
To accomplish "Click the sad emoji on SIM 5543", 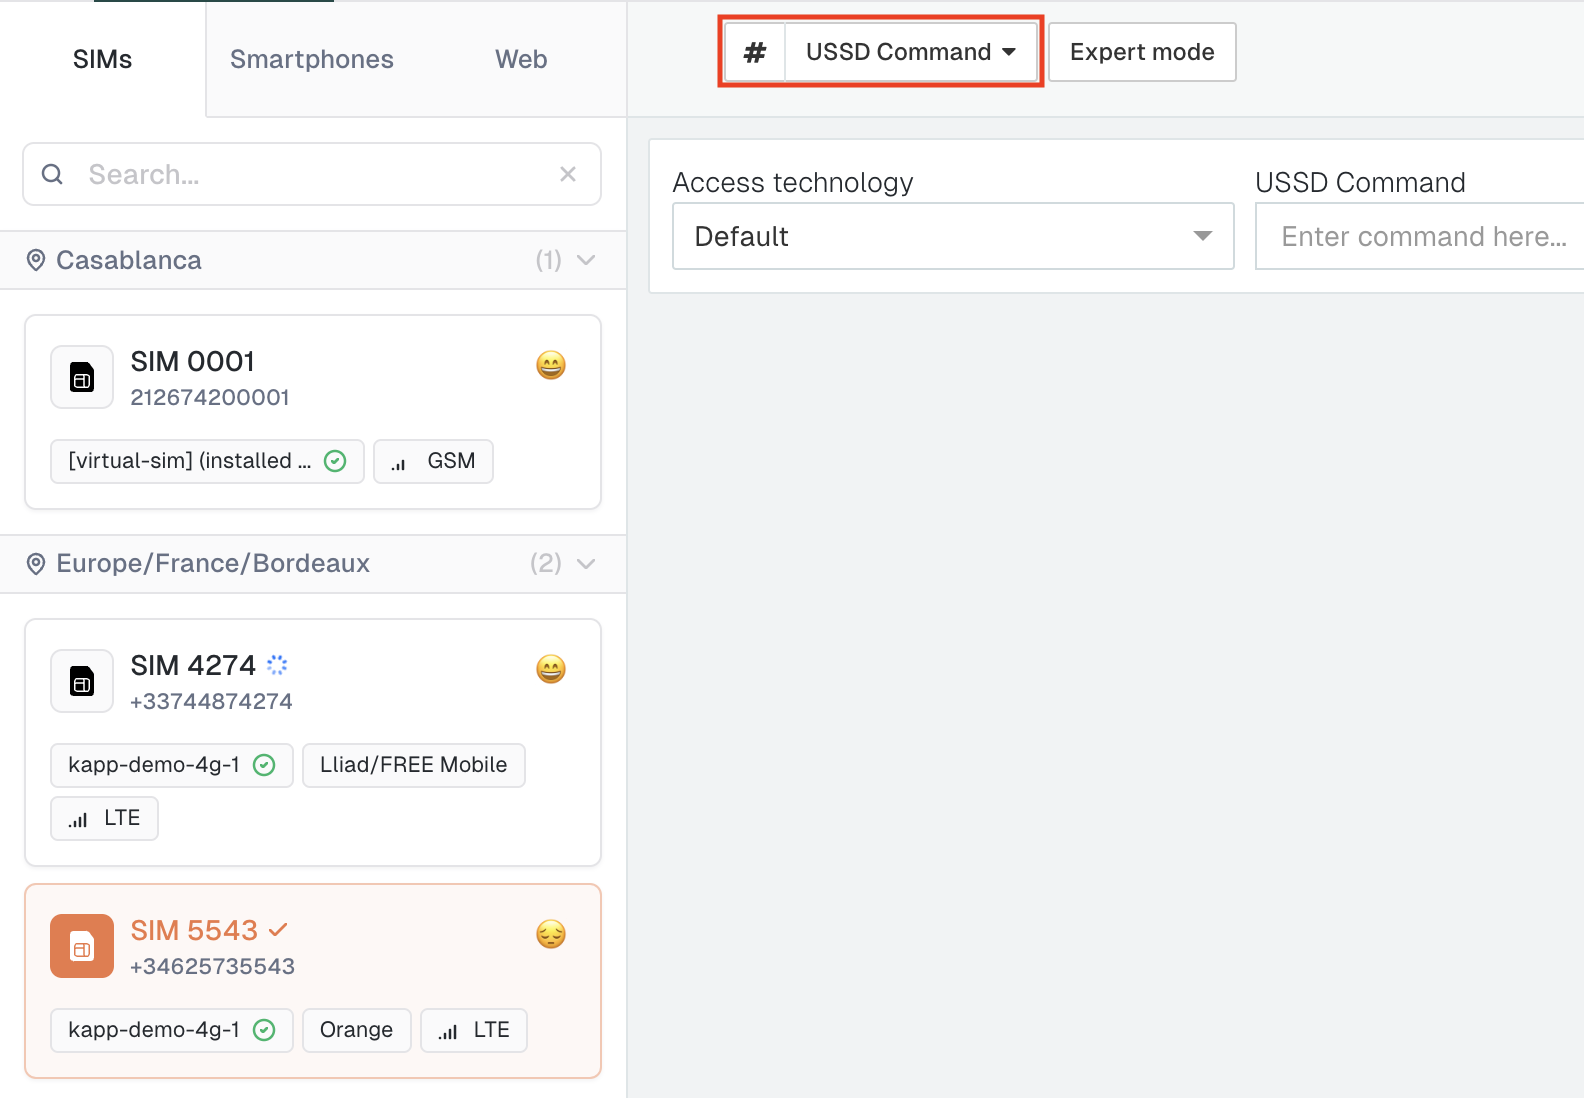I will pyautogui.click(x=551, y=934).
